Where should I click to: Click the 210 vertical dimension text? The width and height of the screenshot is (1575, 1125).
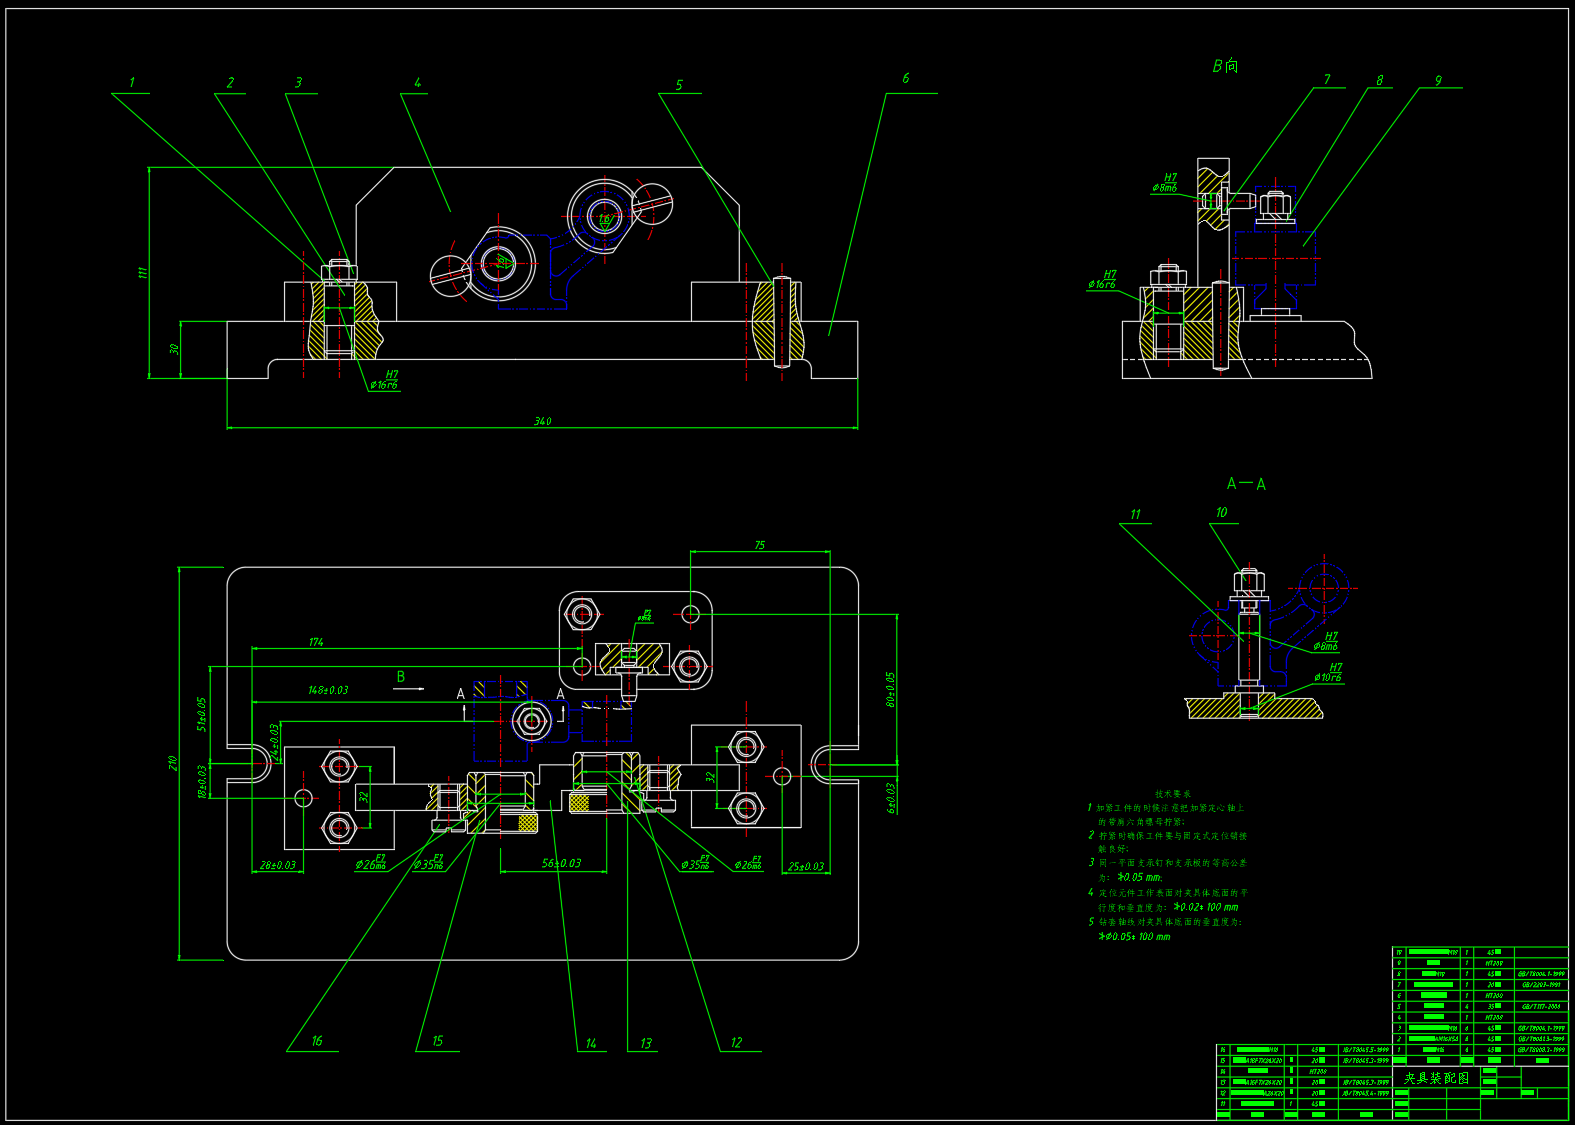172,763
